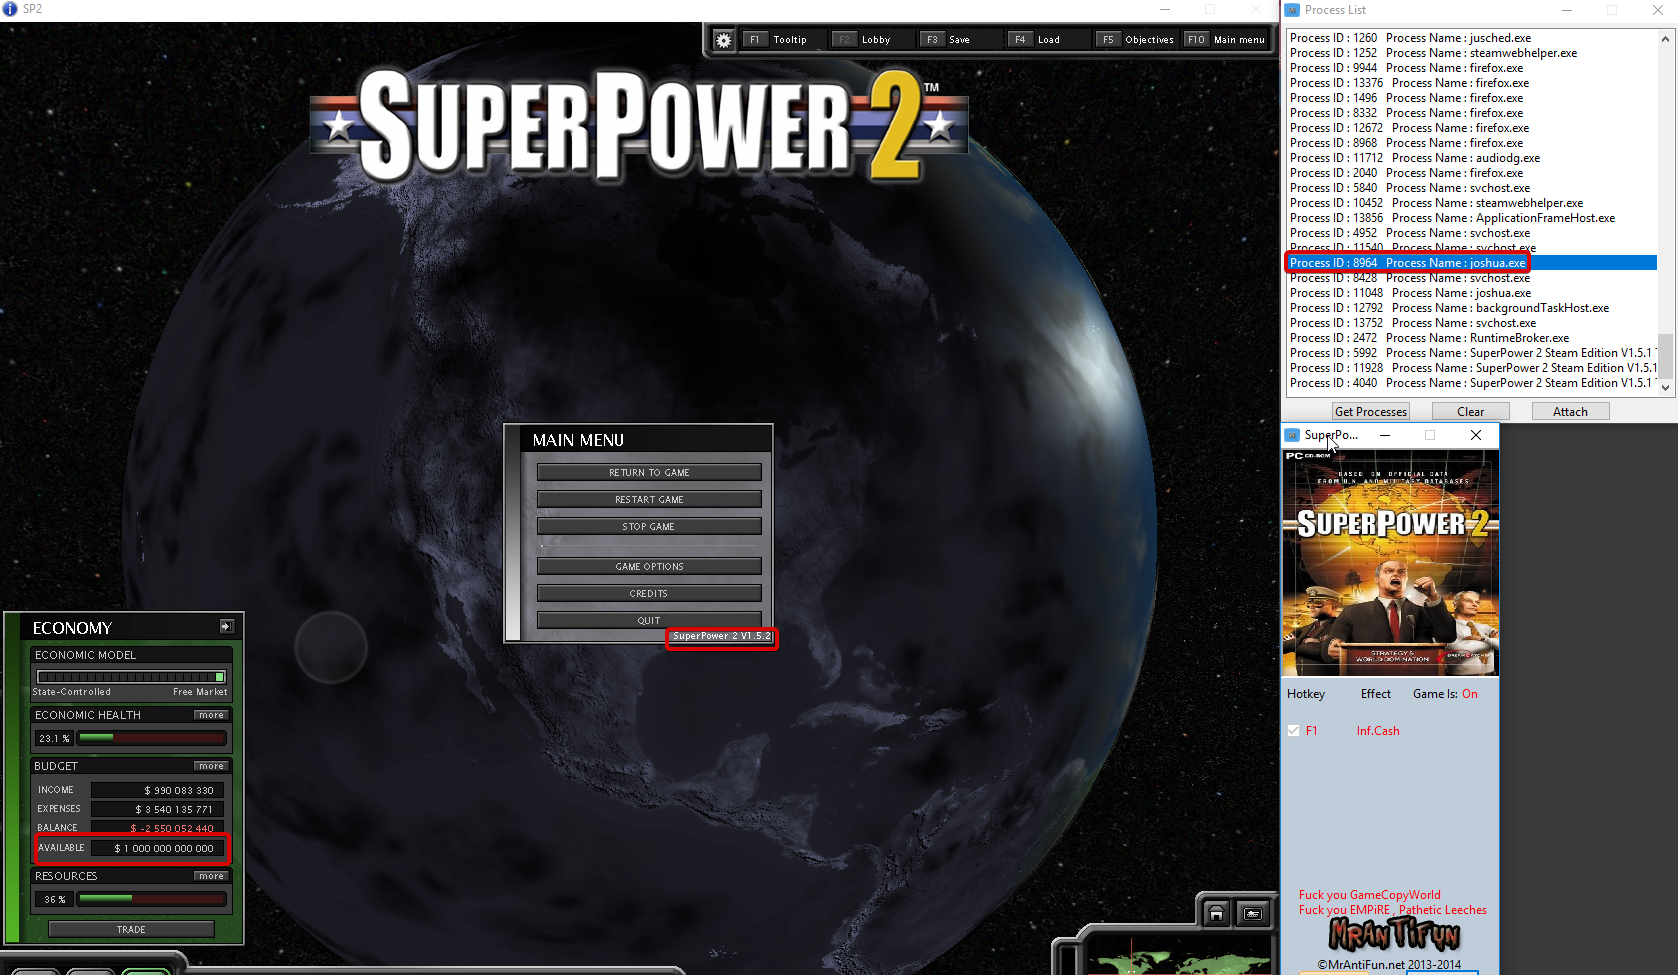
Task: Click the F1 Tooltip key icon
Action: coord(754,40)
